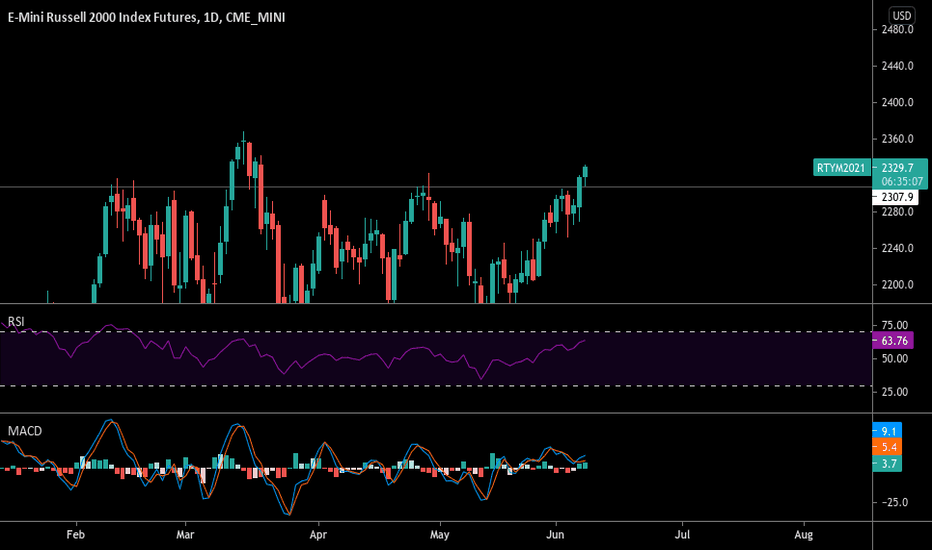Click the 2400.0 price axis label
Viewport: 932px width, 550px height.
pyautogui.click(x=897, y=102)
